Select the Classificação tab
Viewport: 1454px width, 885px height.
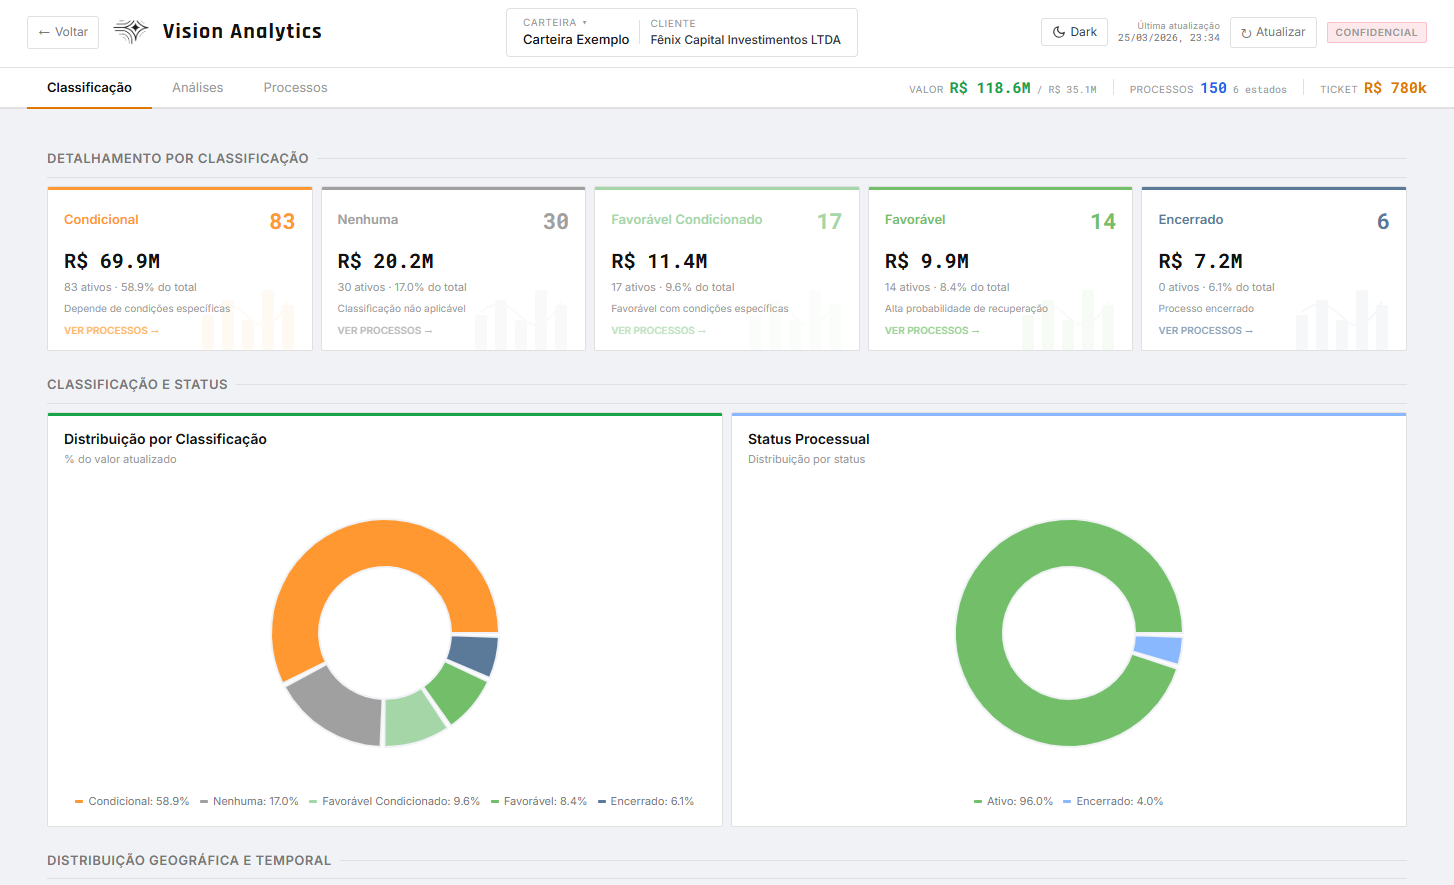[x=89, y=88]
